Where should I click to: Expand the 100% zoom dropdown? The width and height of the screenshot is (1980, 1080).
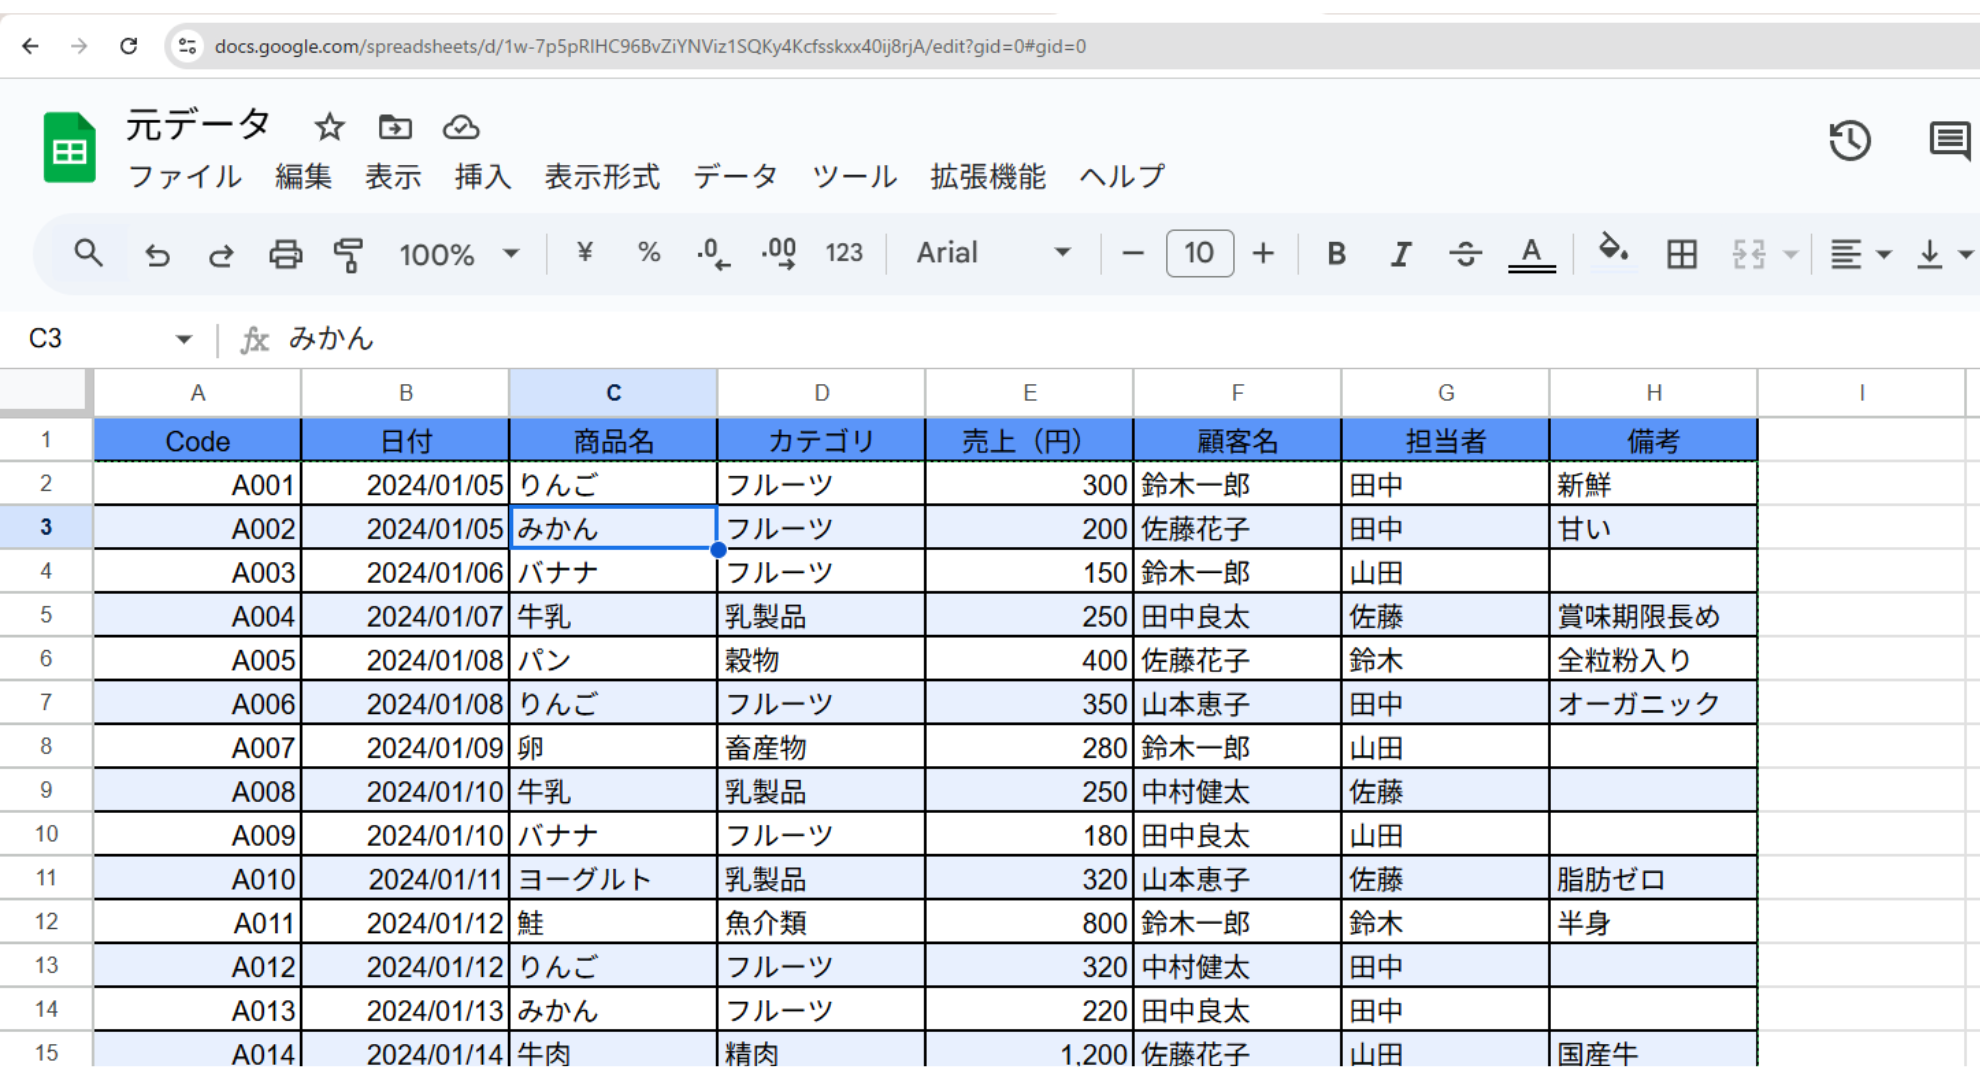[460, 254]
